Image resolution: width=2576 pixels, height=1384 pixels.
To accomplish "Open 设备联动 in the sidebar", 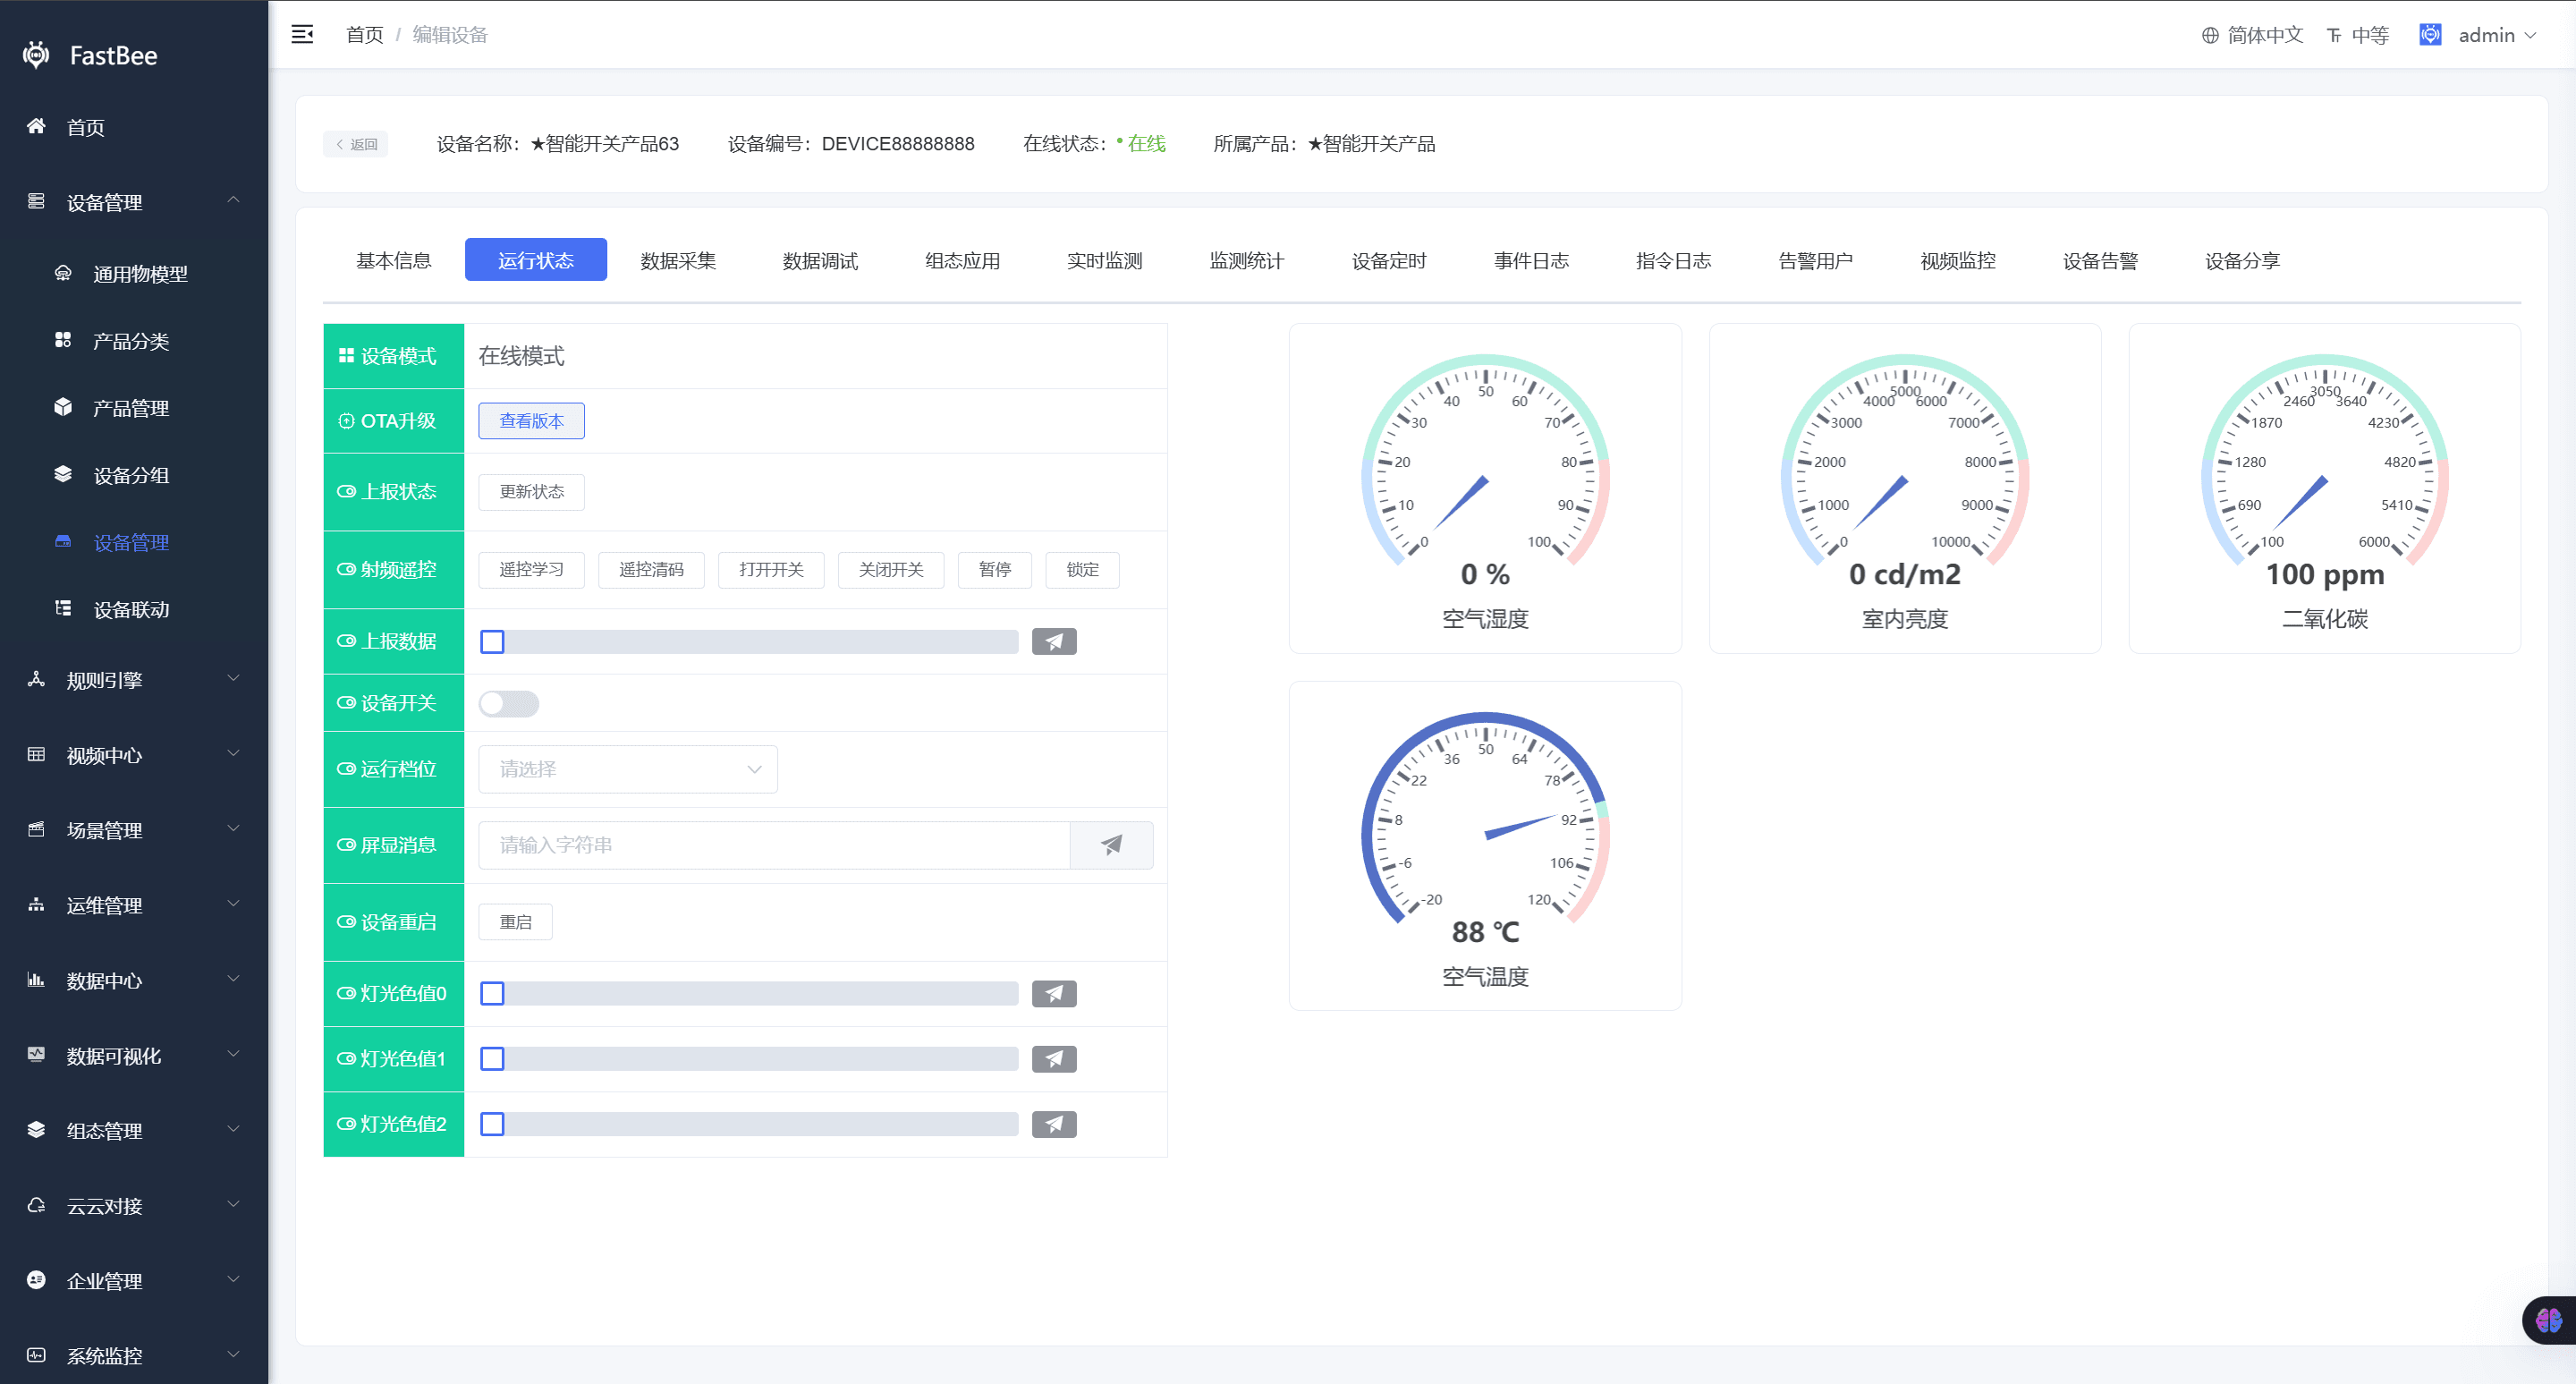I will (134, 609).
